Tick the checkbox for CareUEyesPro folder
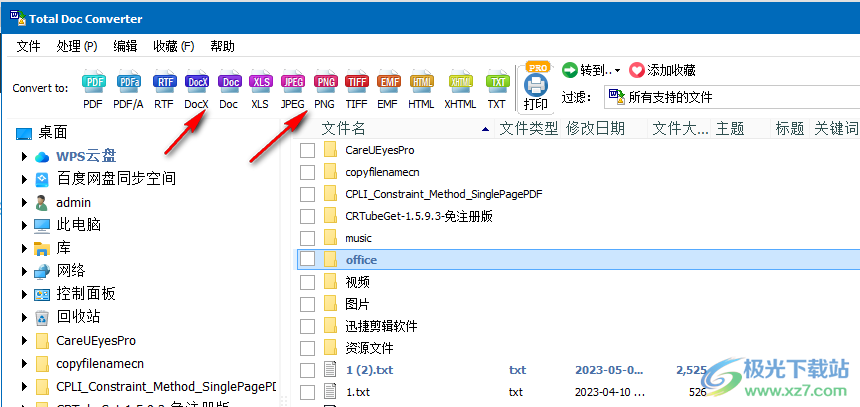Viewport: 860px width, 407px height. [308, 150]
